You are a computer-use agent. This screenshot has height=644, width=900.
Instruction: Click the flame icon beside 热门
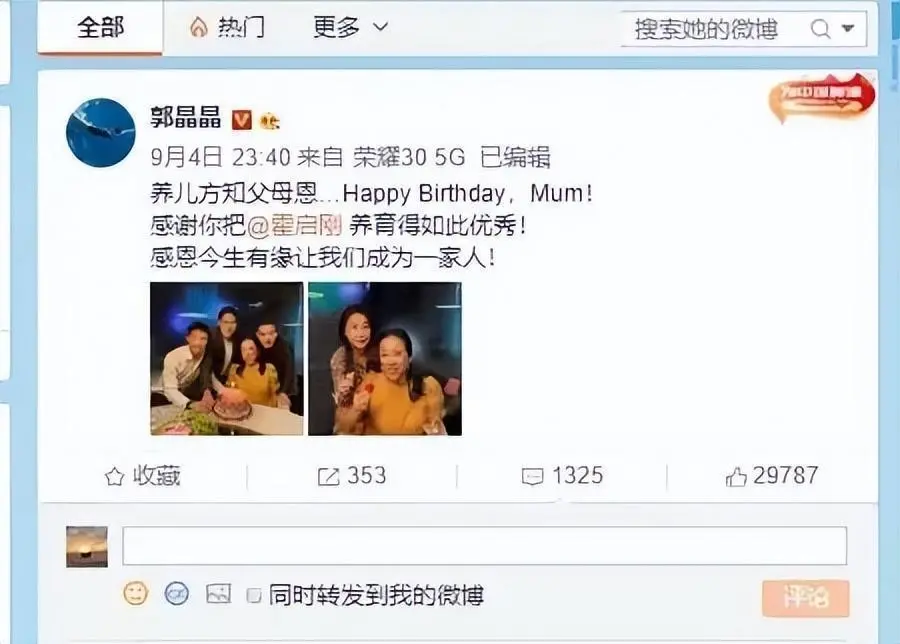coord(199,26)
